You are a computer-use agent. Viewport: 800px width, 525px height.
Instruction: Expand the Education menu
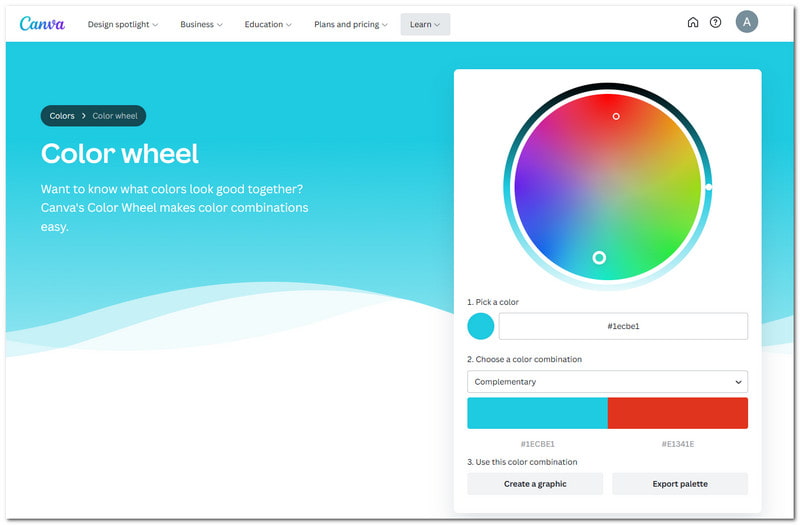click(268, 24)
